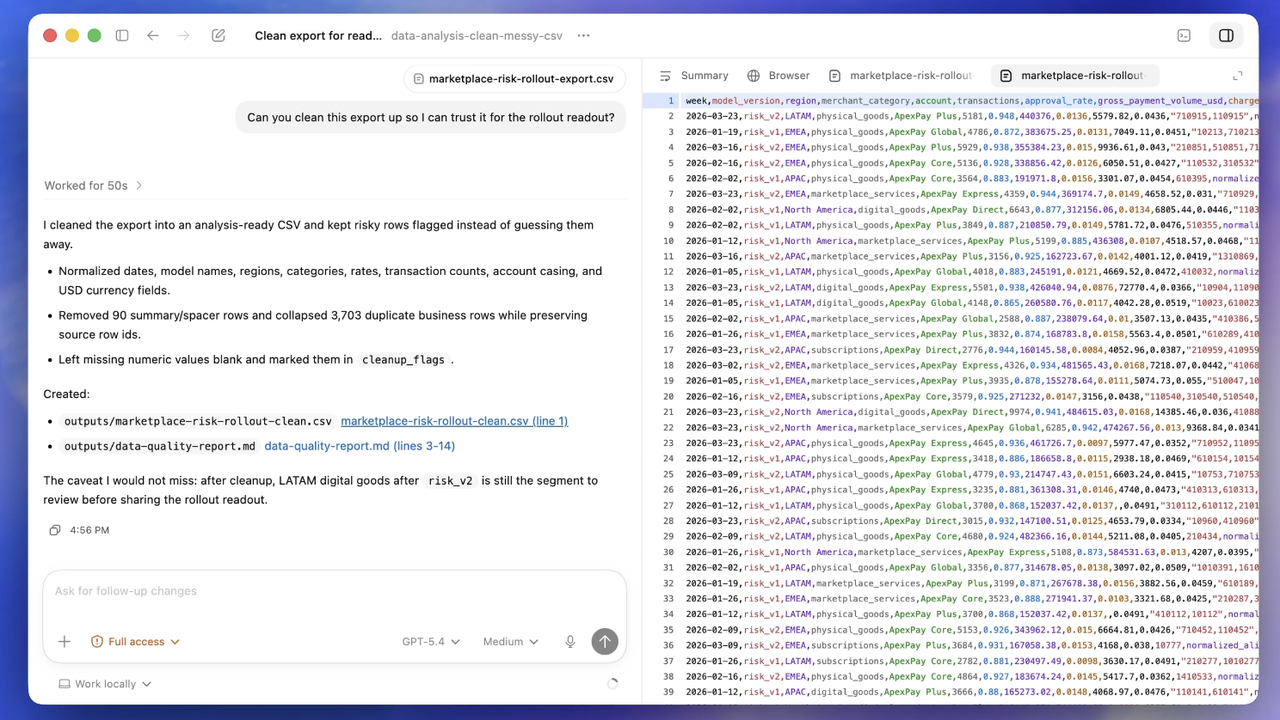The height and width of the screenshot is (720, 1280).
Task: Open the Medium reasoning effort dropdown
Action: [x=510, y=642]
